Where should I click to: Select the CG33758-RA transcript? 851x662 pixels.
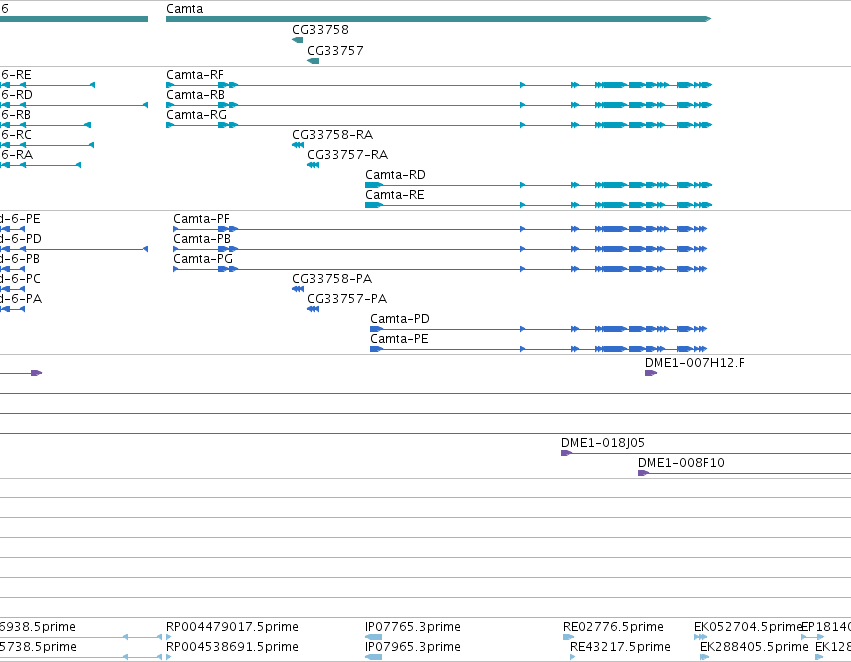tap(298, 145)
